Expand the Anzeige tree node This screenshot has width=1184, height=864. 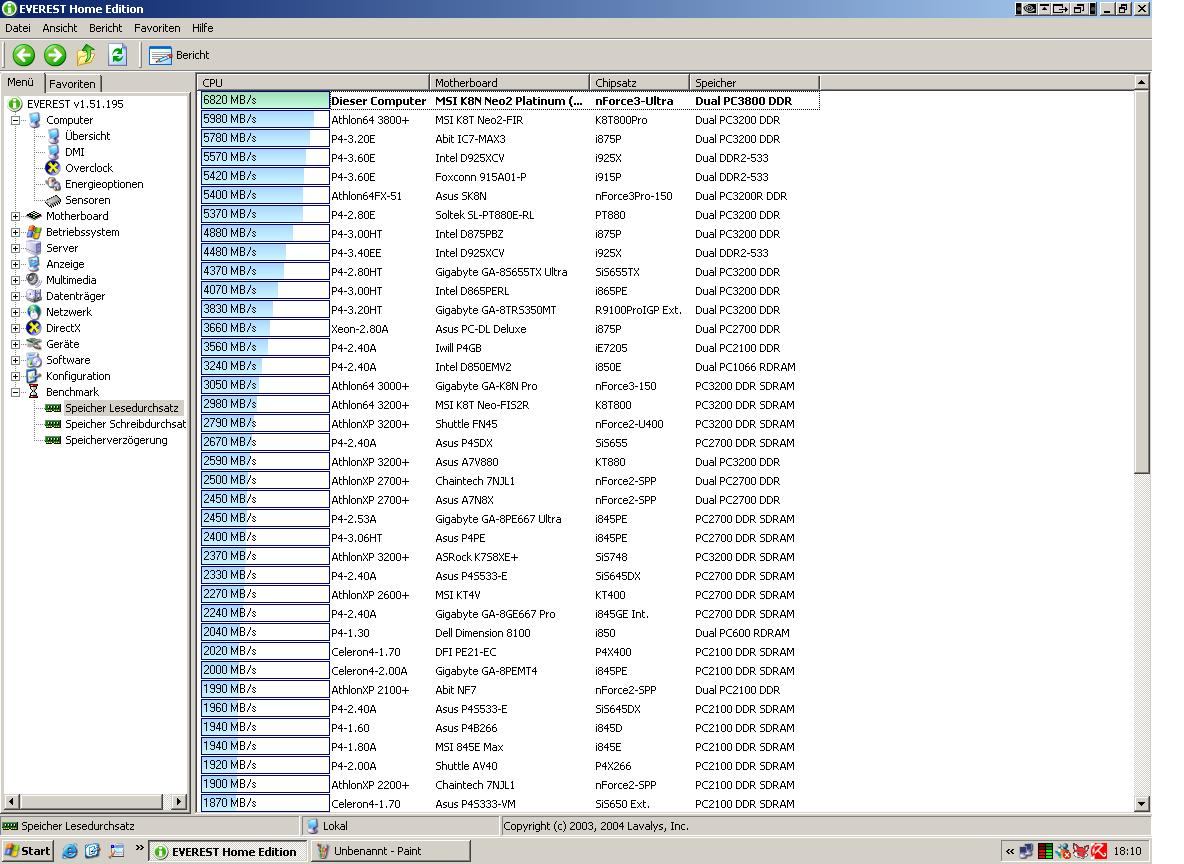(x=15, y=264)
